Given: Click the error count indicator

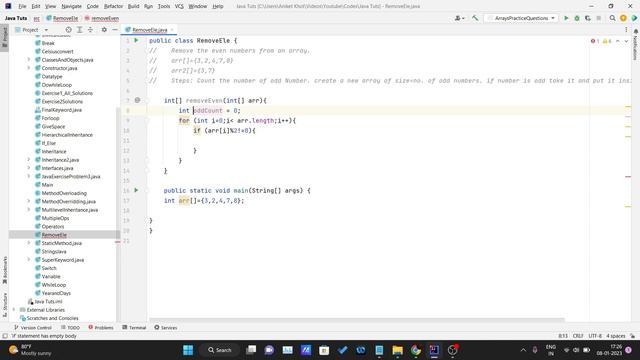Looking at the screenshot, I should tap(595, 41).
